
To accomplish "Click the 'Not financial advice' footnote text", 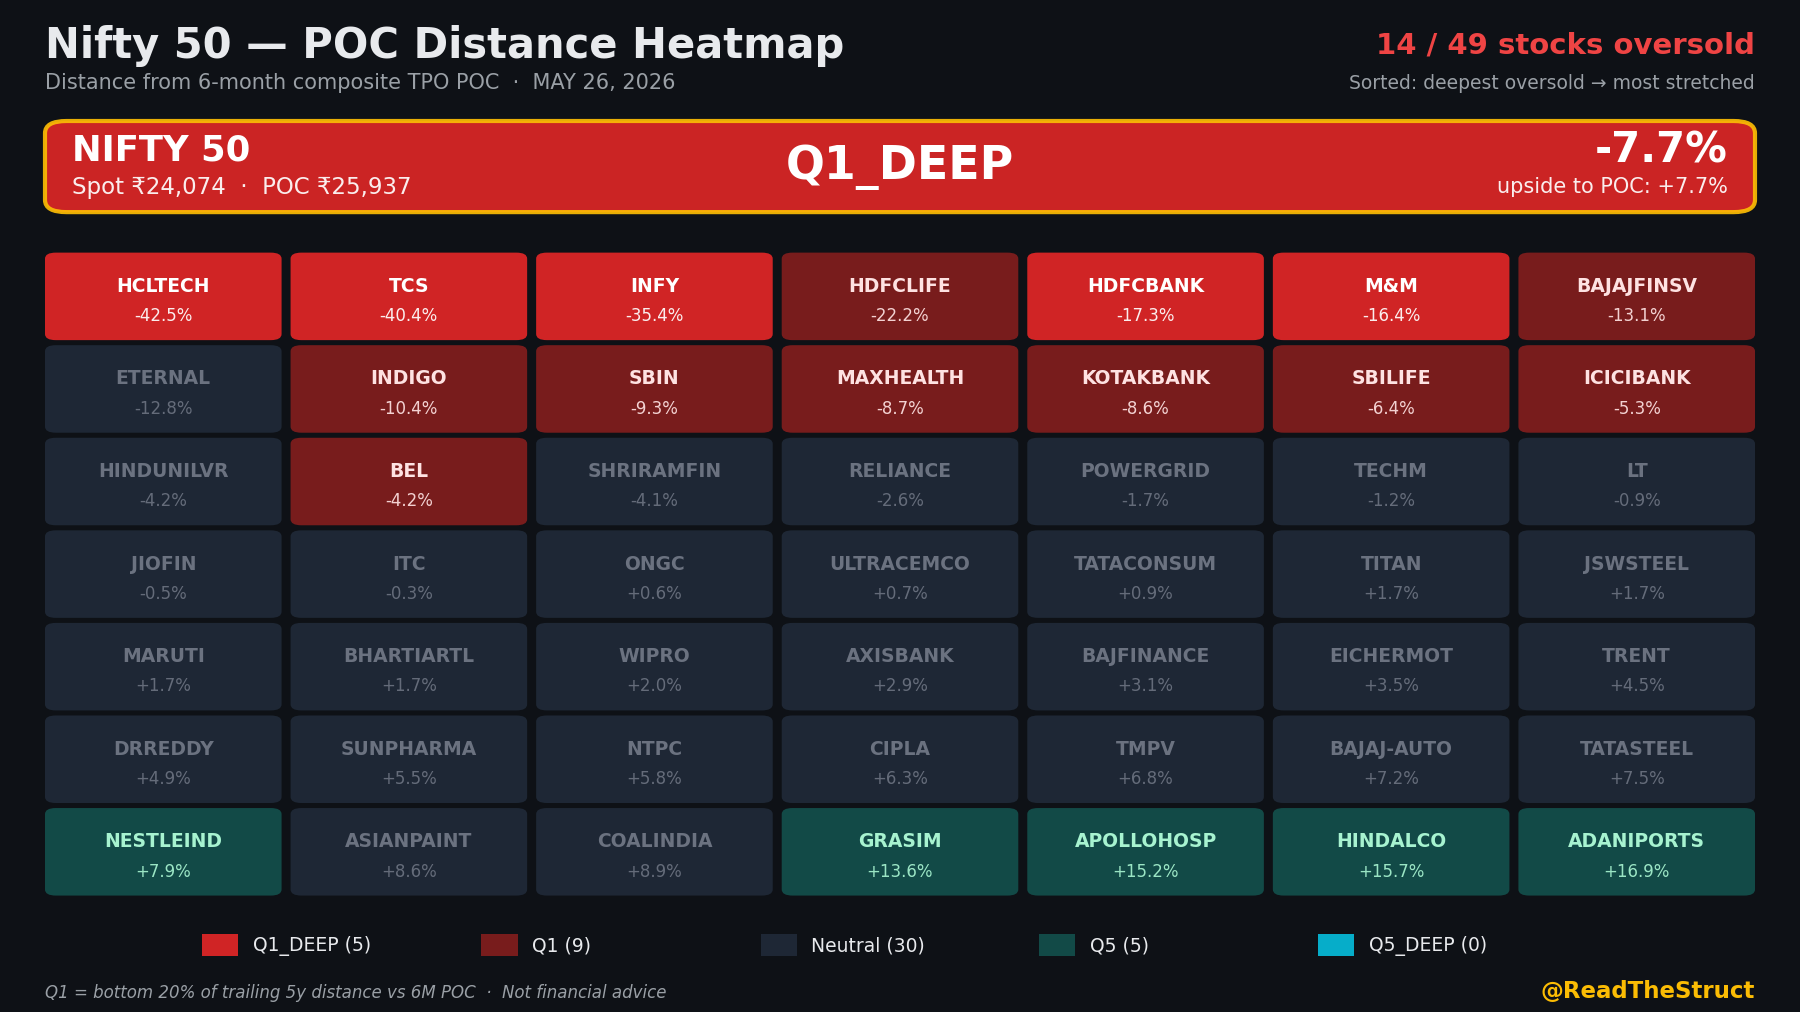I will pos(584,992).
